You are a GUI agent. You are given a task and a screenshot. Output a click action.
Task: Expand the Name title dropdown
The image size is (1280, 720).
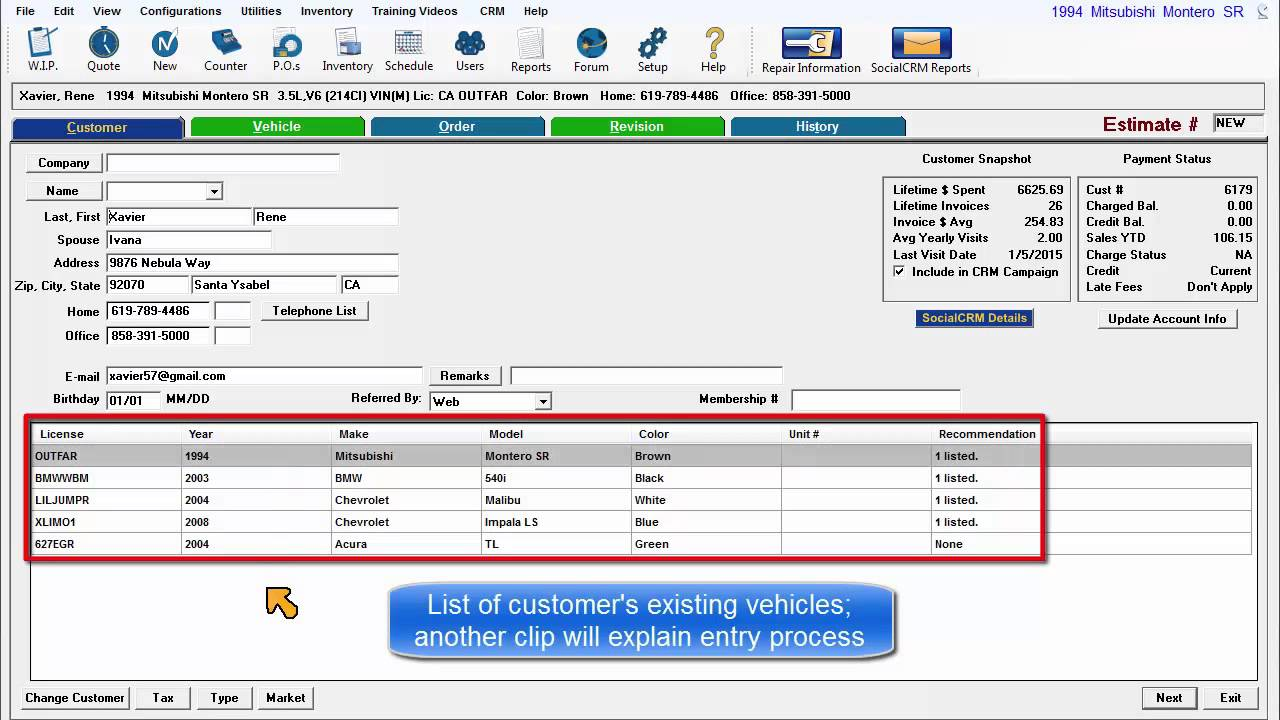[213, 190]
